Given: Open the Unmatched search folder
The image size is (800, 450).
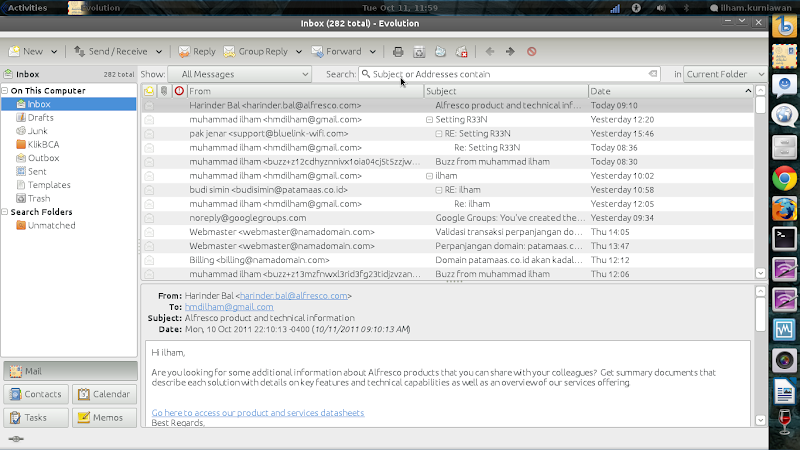Looking at the screenshot, I should click(51, 226).
